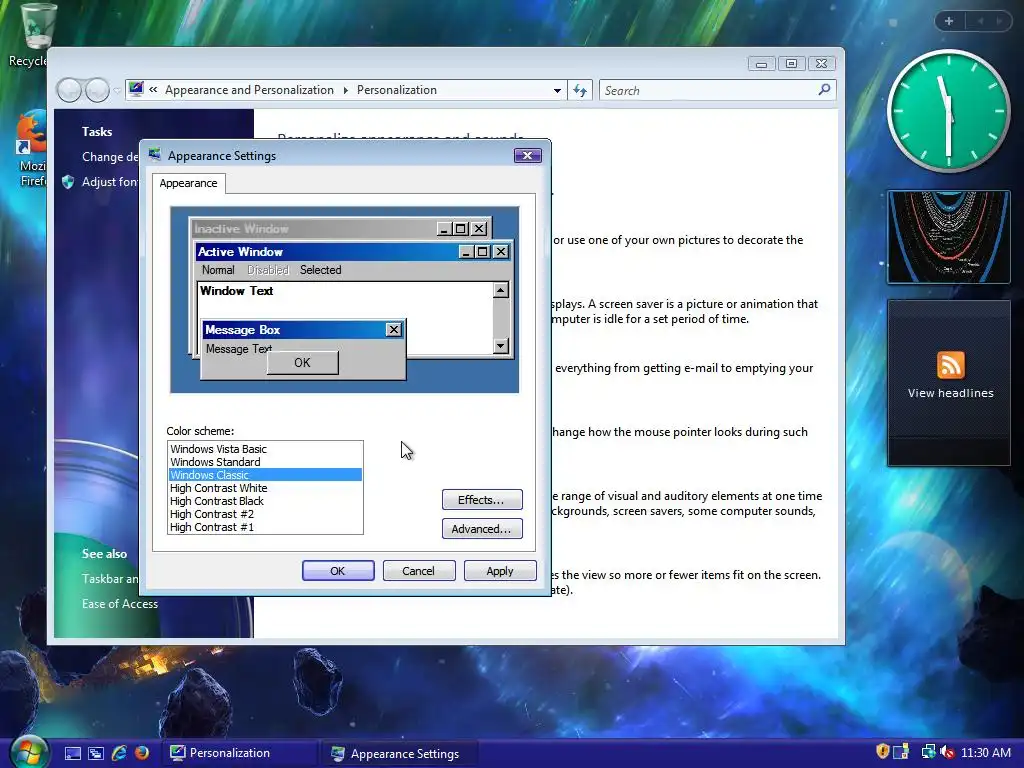Open the Ease of Access link
This screenshot has width=1024, height=768.
120,603
